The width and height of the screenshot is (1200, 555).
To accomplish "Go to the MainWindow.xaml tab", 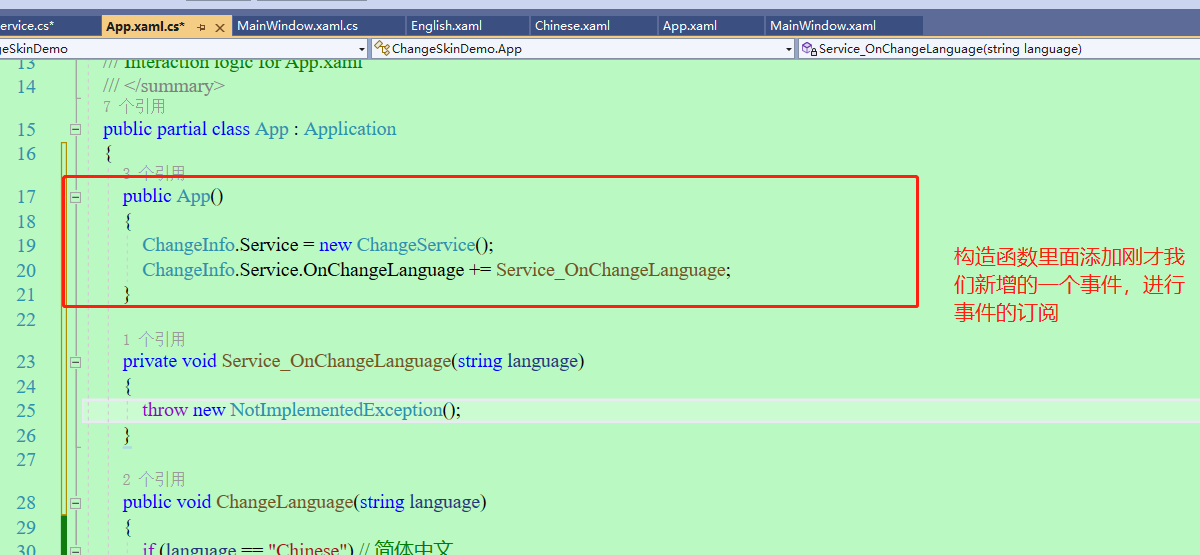I will click(823, 26).
